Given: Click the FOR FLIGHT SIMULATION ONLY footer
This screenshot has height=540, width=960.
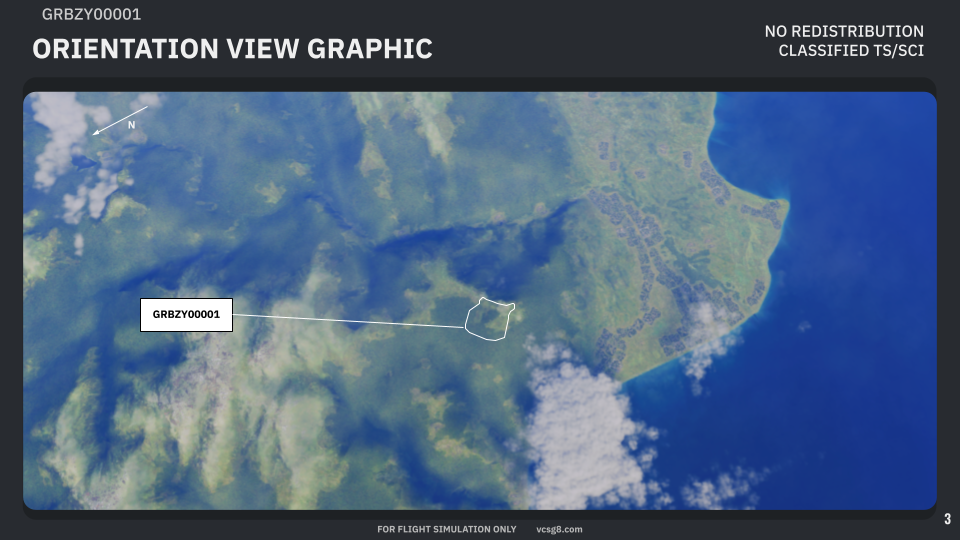Looking at the screenshot, I should coord(446,529).
